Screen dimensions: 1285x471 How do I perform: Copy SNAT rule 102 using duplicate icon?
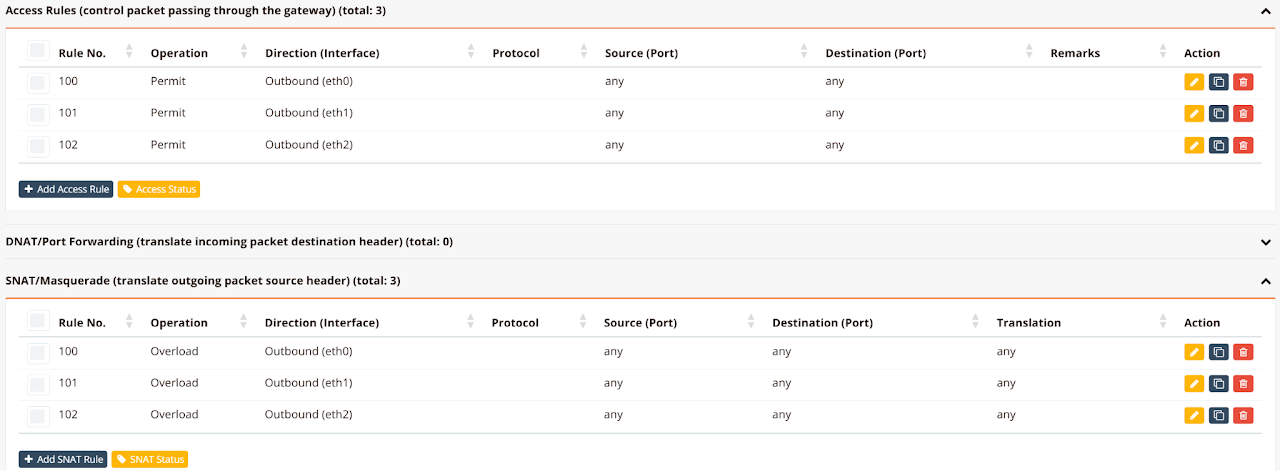(1218, 416)
